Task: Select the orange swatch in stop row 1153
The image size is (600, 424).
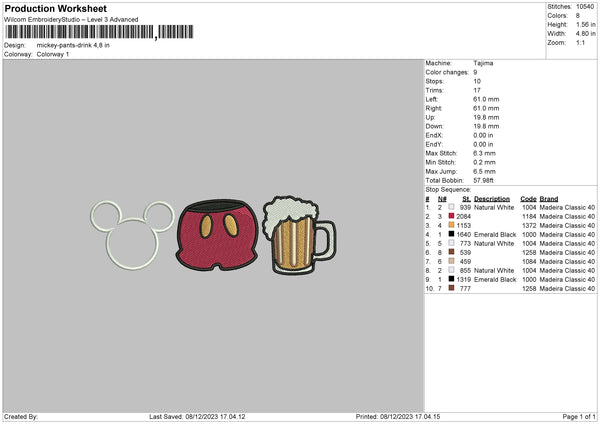Action: point(452,225)
